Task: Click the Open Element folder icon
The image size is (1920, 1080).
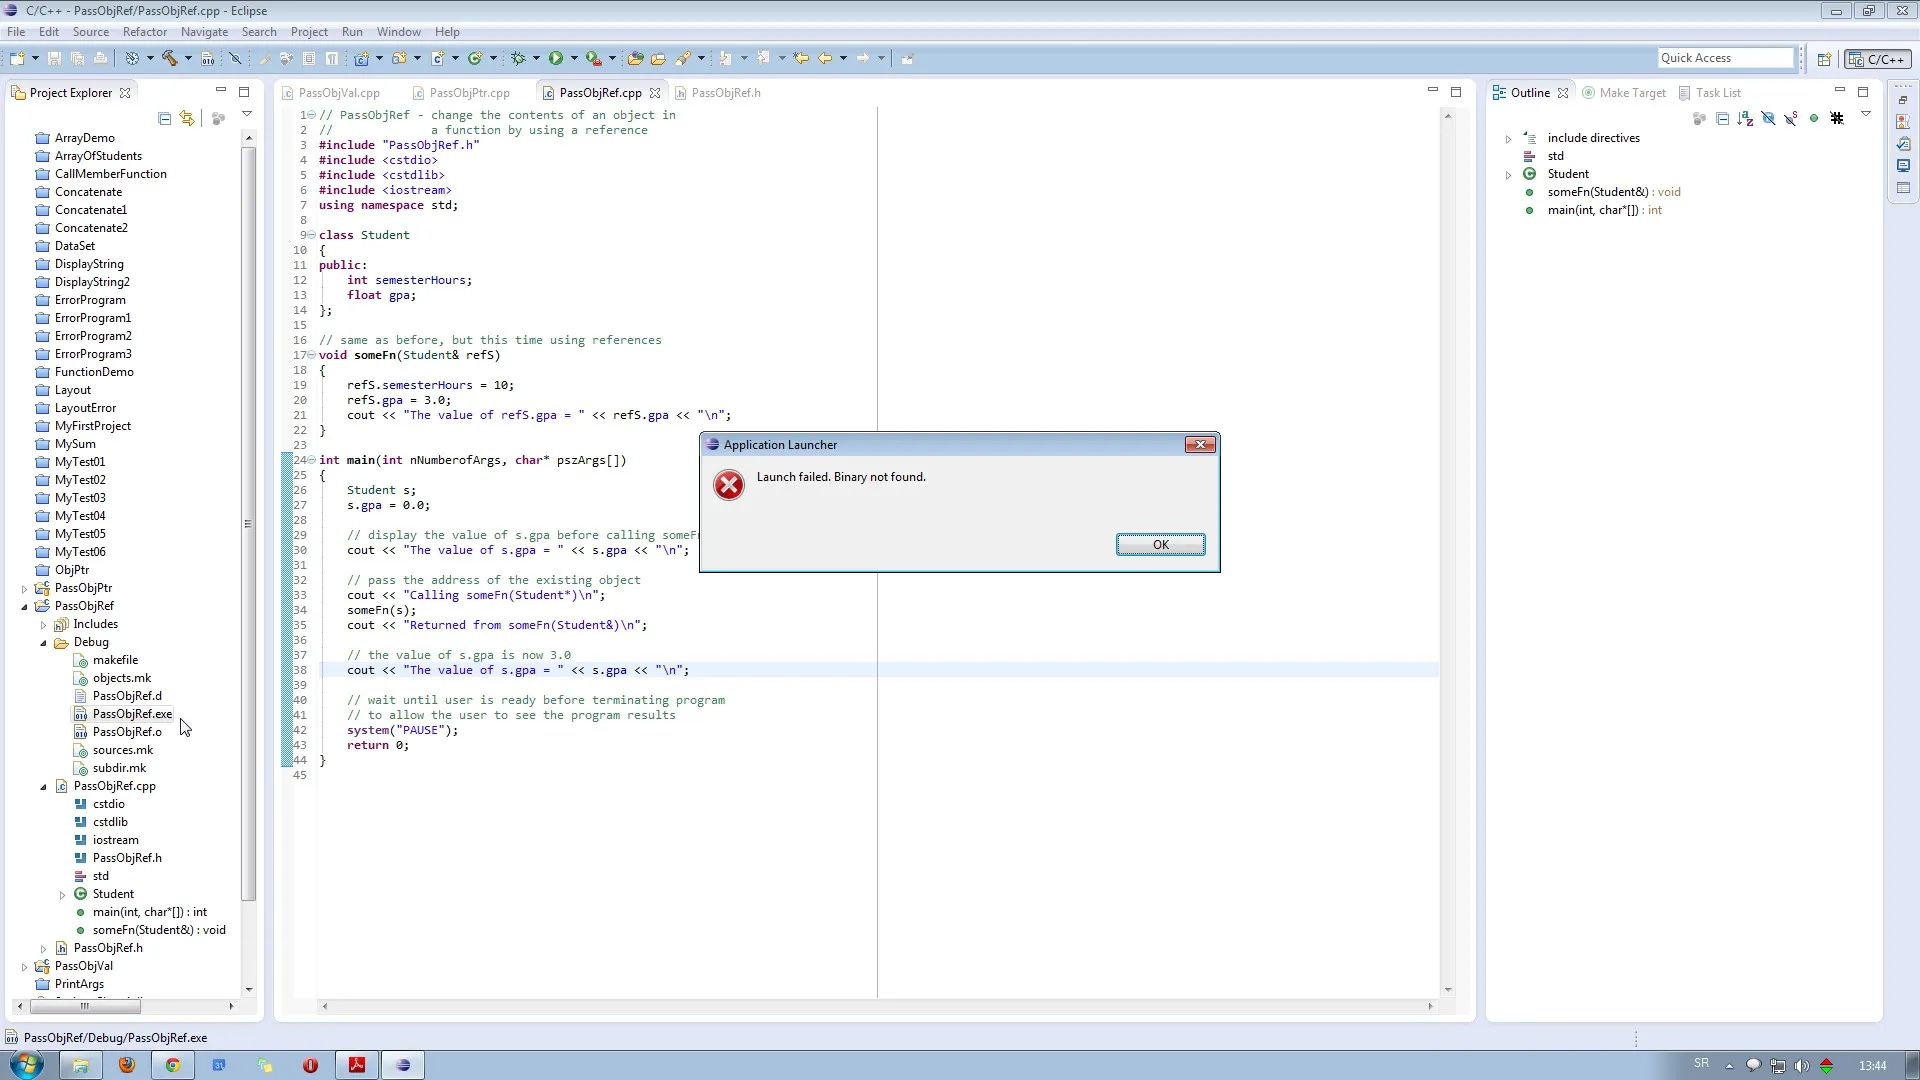Action: [635, 58]
